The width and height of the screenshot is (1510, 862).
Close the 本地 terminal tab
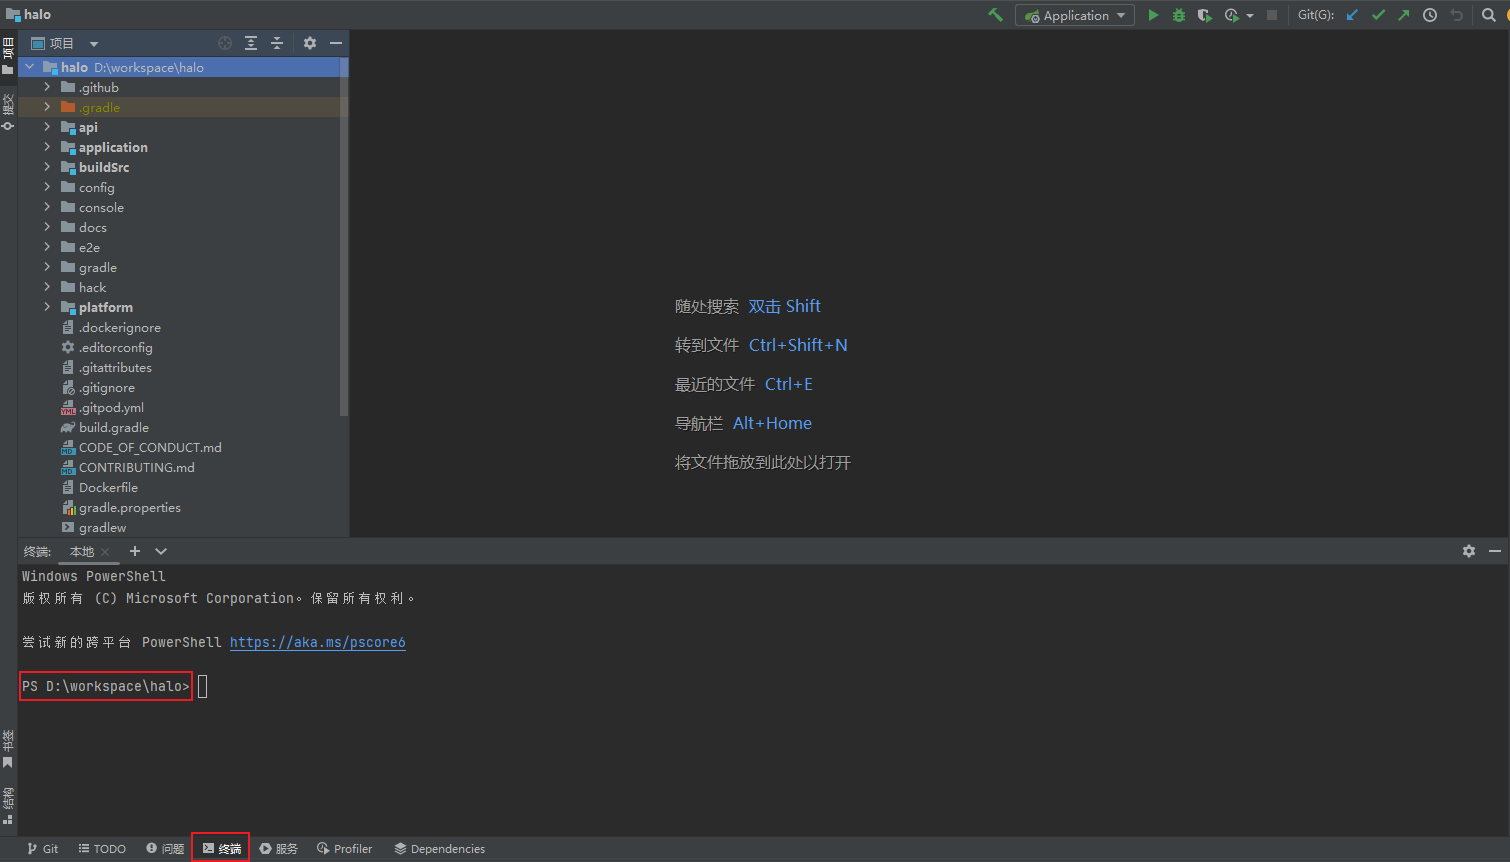tap(105, 552)
